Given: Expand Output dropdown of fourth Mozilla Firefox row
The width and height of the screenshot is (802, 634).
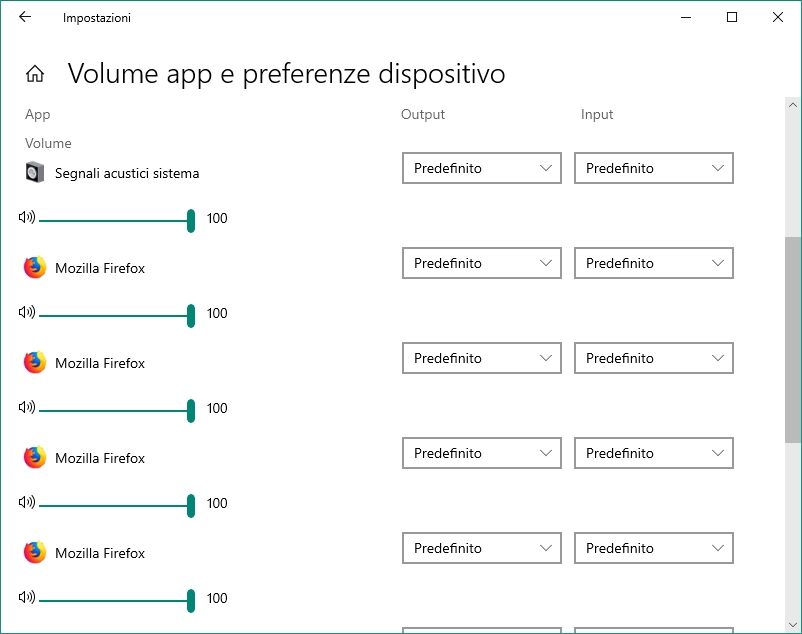Looking at the screenshot, I should coord(482,548).
